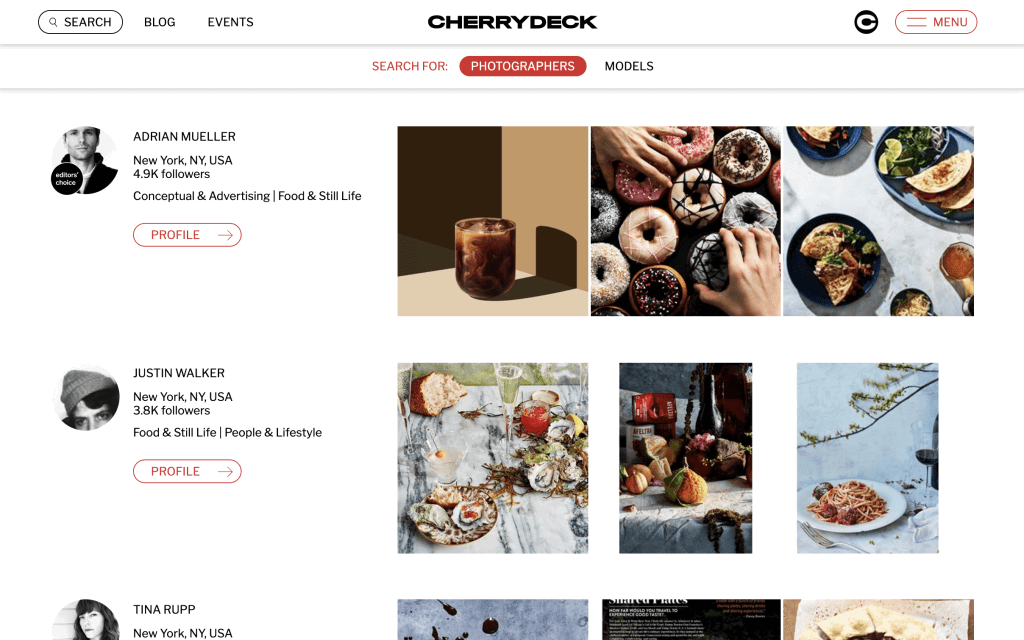This screenshot has height=640, width=1024.
Task: Click the CHERRYDECK wordmark logo
Action: pyautogui.click(x=512, y=22)
